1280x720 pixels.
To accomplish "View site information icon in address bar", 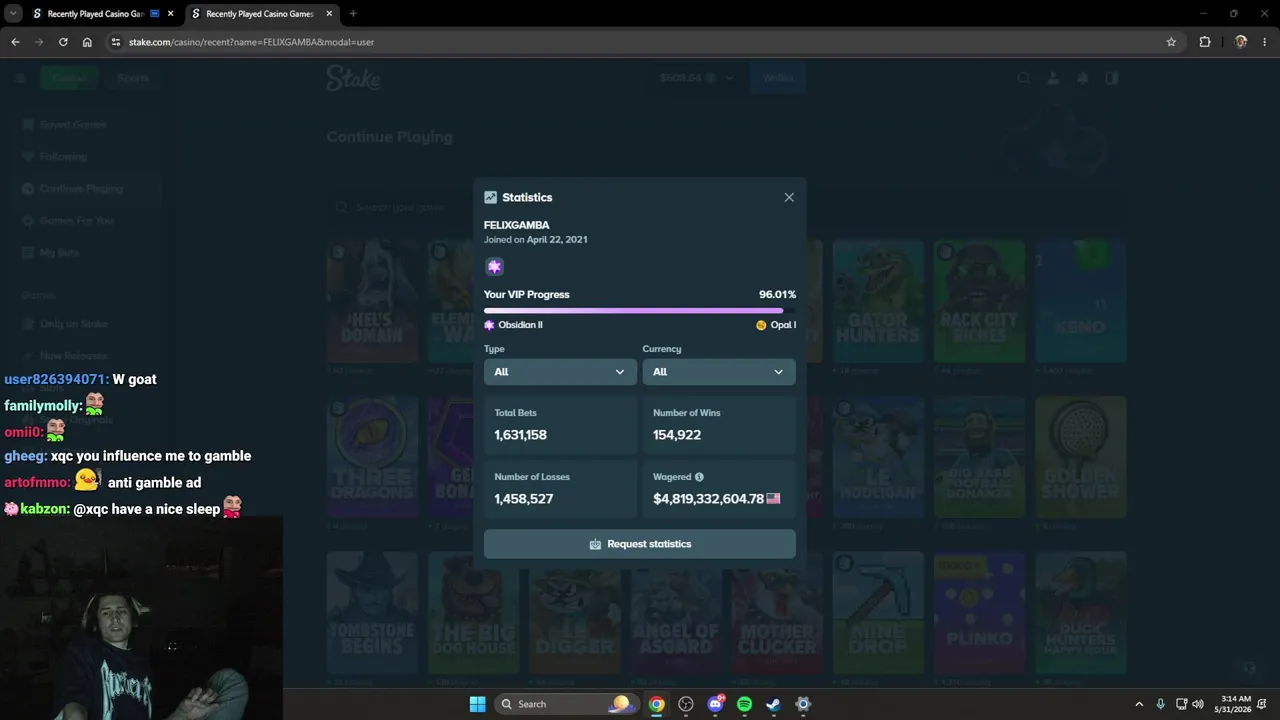I will (116, 42).
